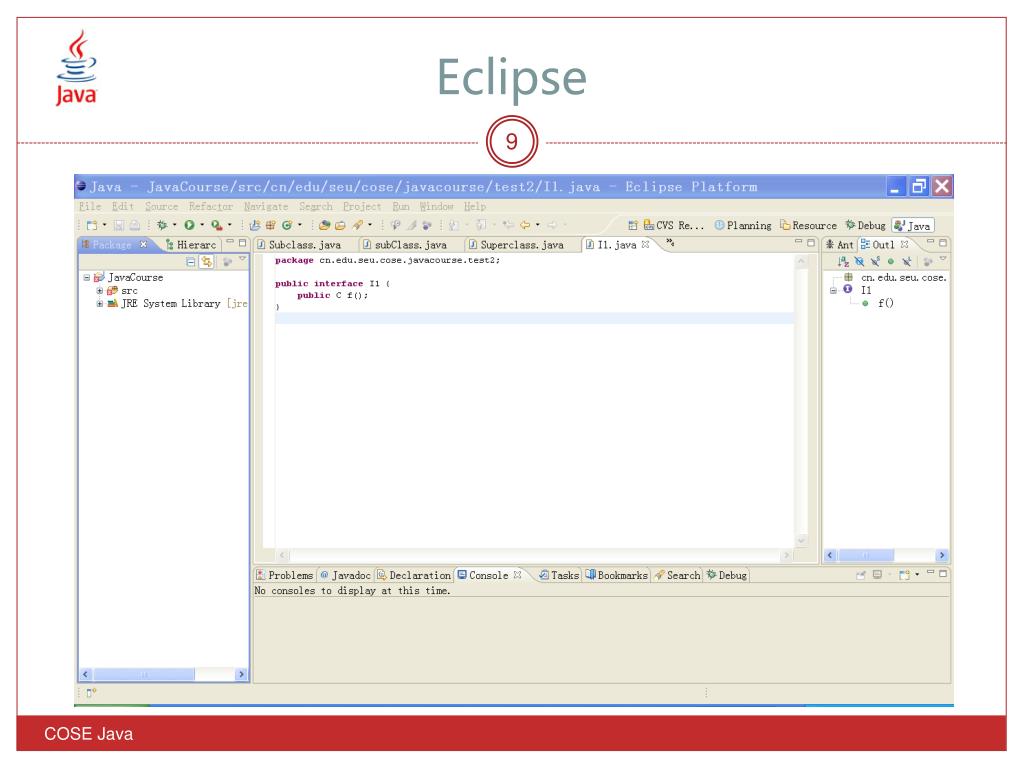Click the External Tools run icon

pos(217,225)
